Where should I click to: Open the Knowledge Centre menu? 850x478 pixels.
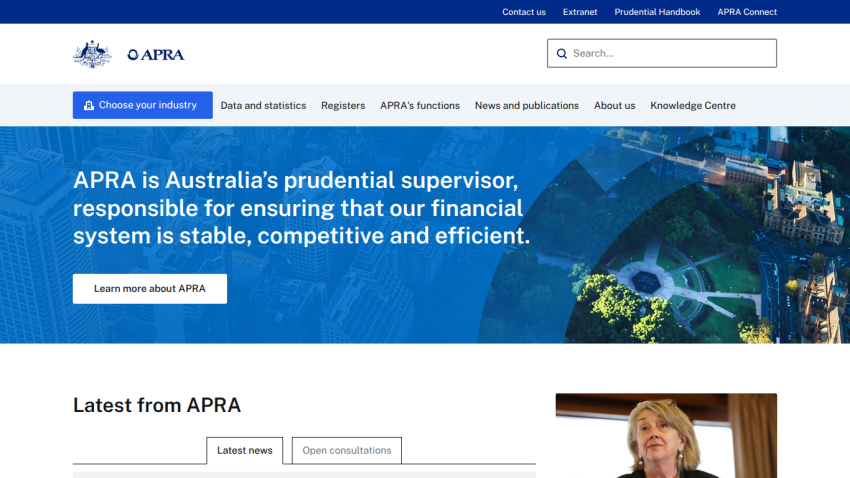[693, 106]
